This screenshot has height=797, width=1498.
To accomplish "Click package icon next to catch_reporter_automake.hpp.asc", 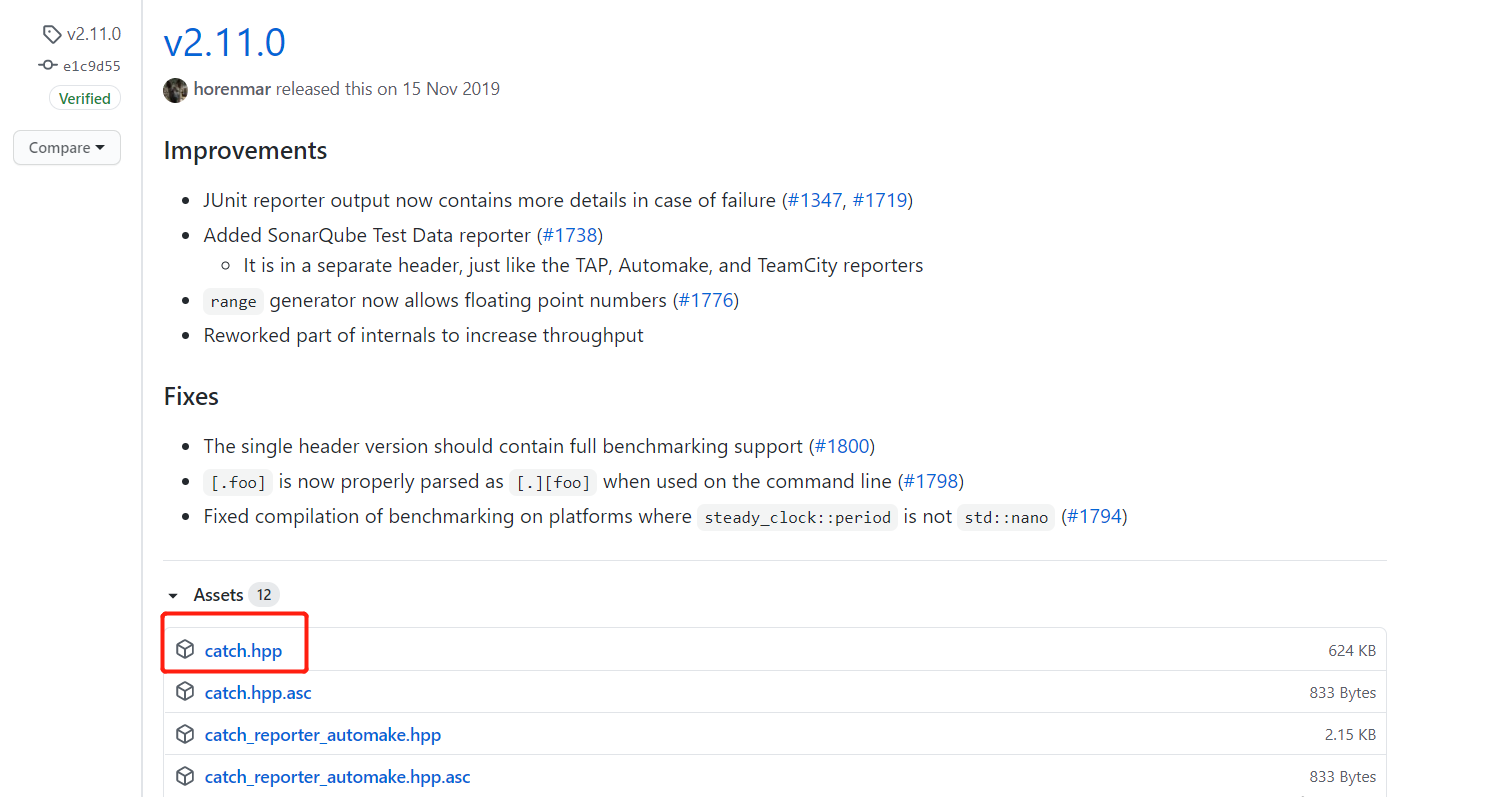I will point(185,776).
